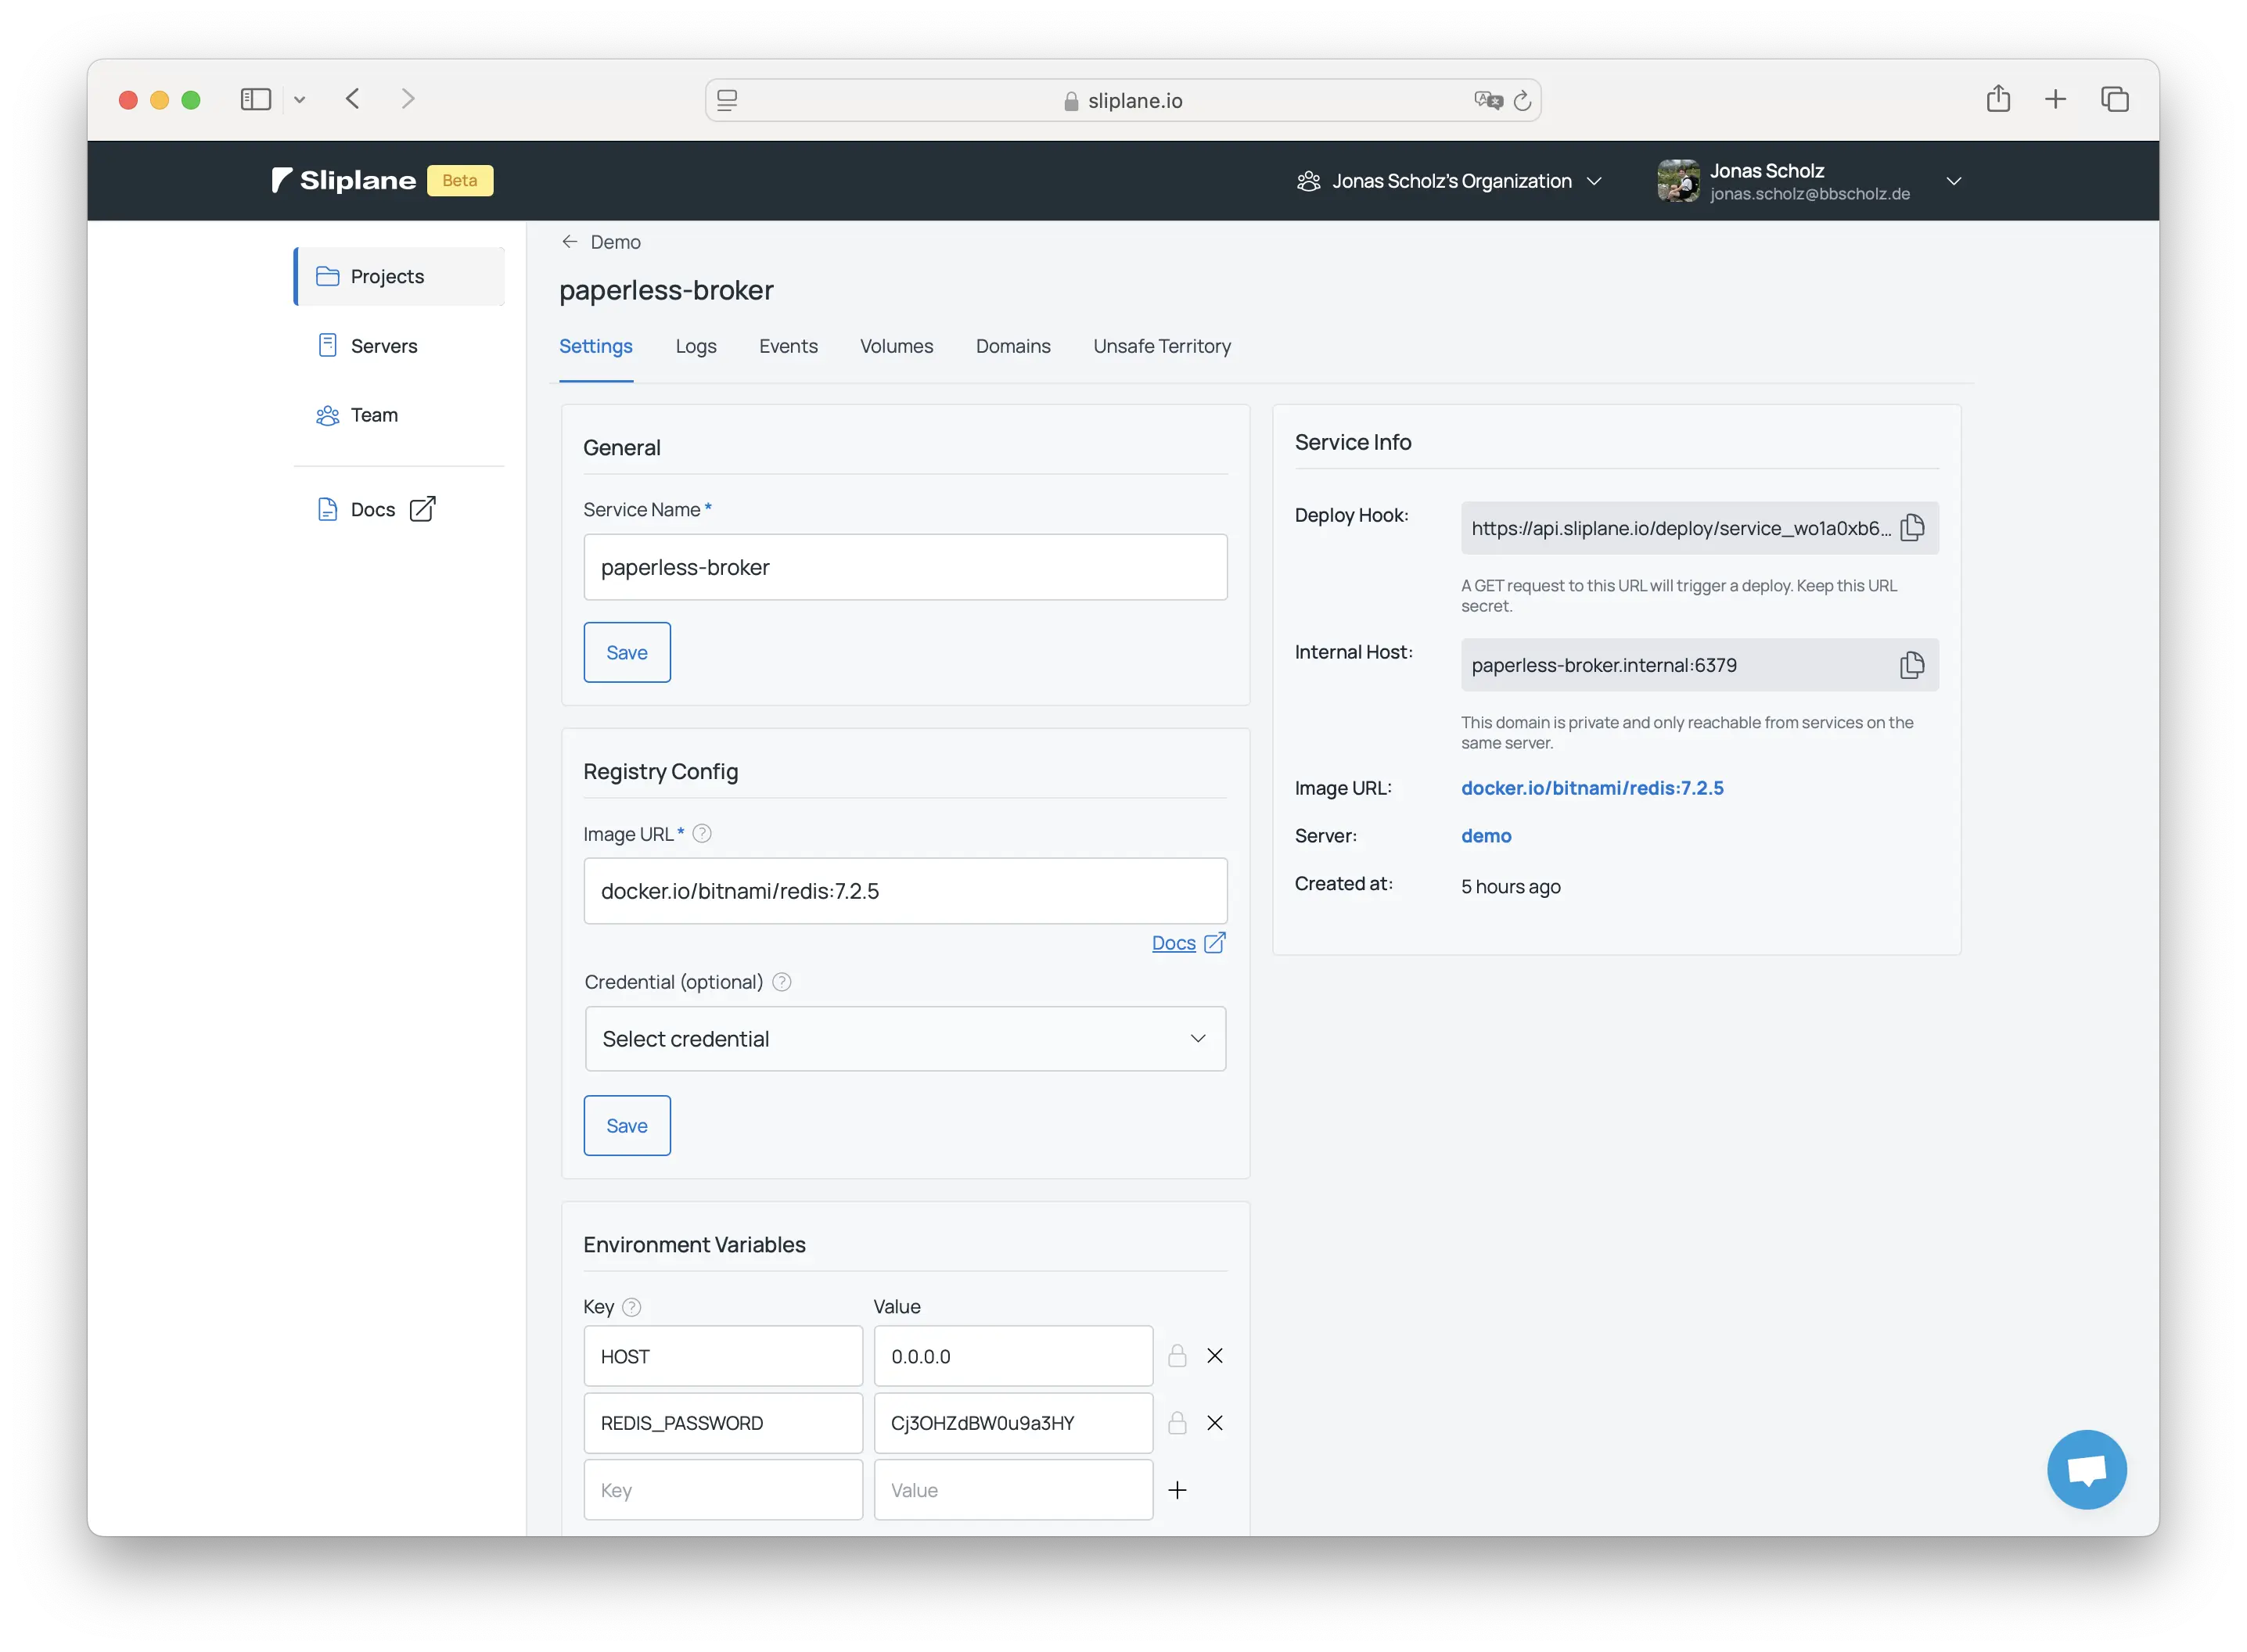Image resolution: width=2247 pixels, height=1652 pixels.
Task: Open the docker.io/bitnami/redis image link
Action: 1592,788
